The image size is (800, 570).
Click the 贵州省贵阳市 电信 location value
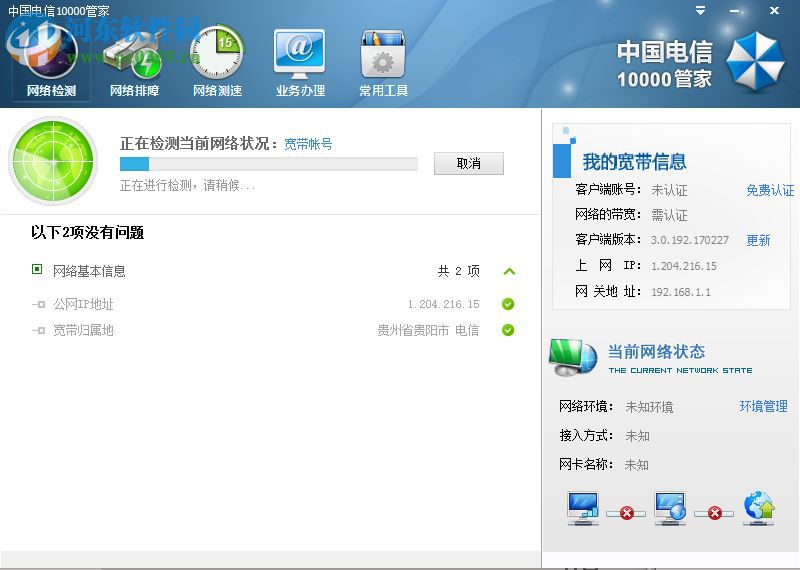(428, 330)
